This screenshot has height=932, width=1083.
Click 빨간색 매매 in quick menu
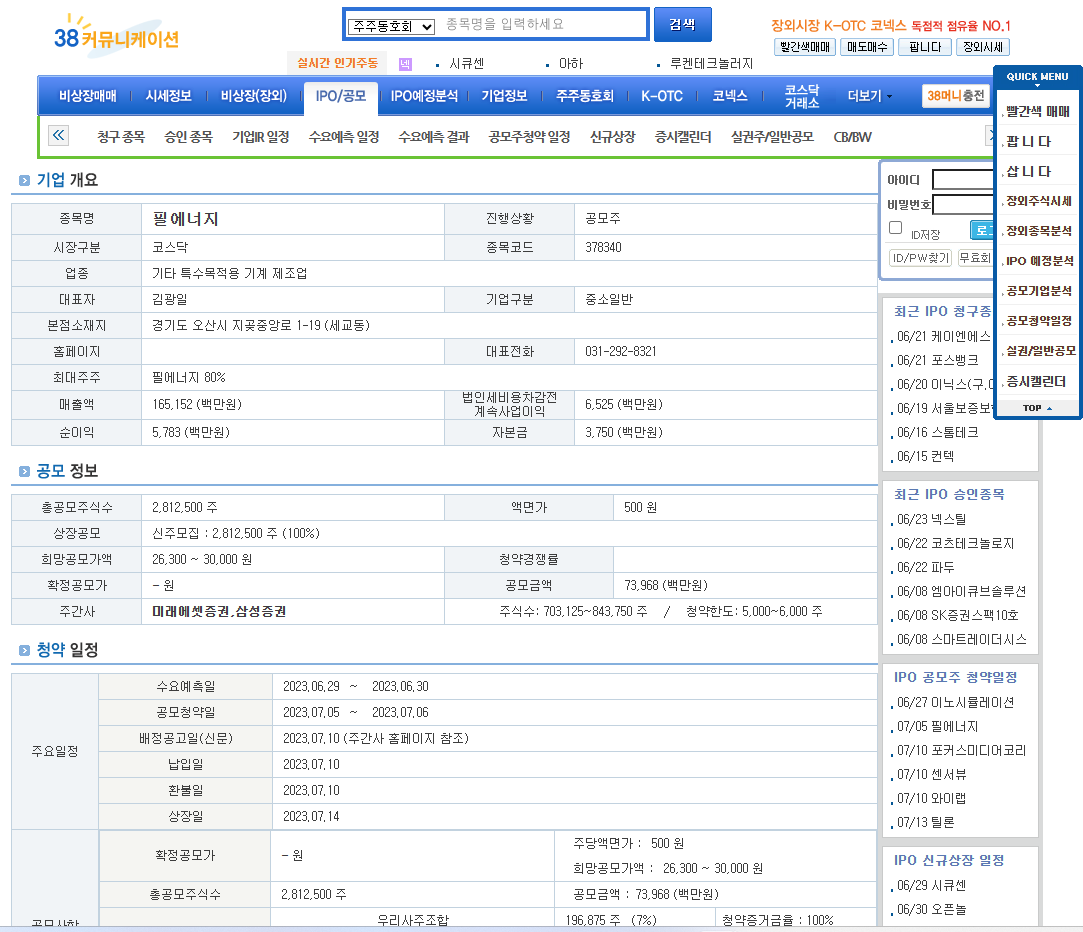pyautogui.click(x=1038, y=111)
